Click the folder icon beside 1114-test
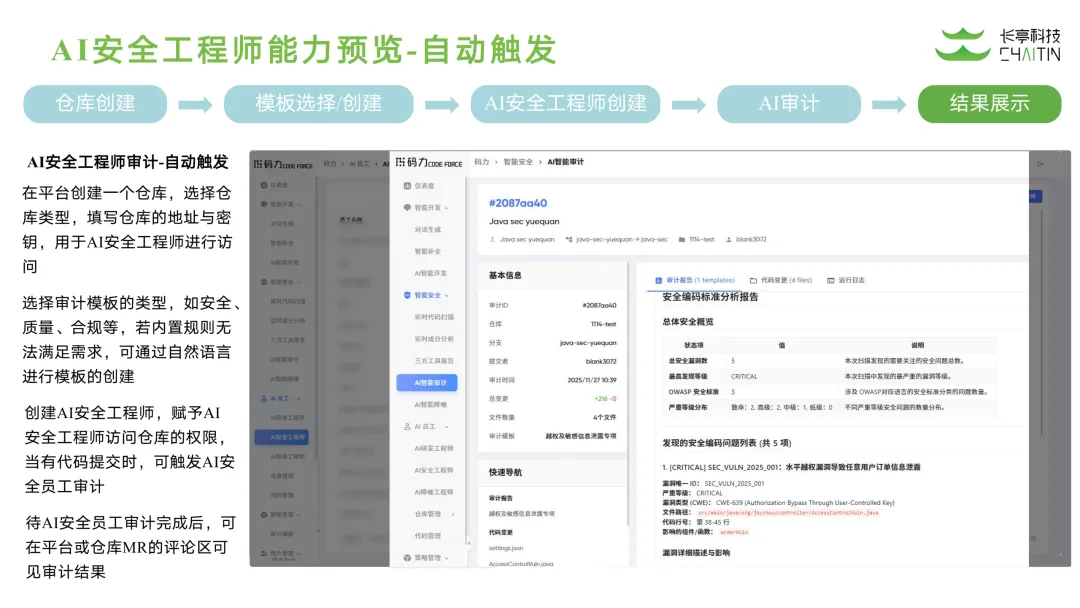The image size is (1080, 608). (682, 240)
